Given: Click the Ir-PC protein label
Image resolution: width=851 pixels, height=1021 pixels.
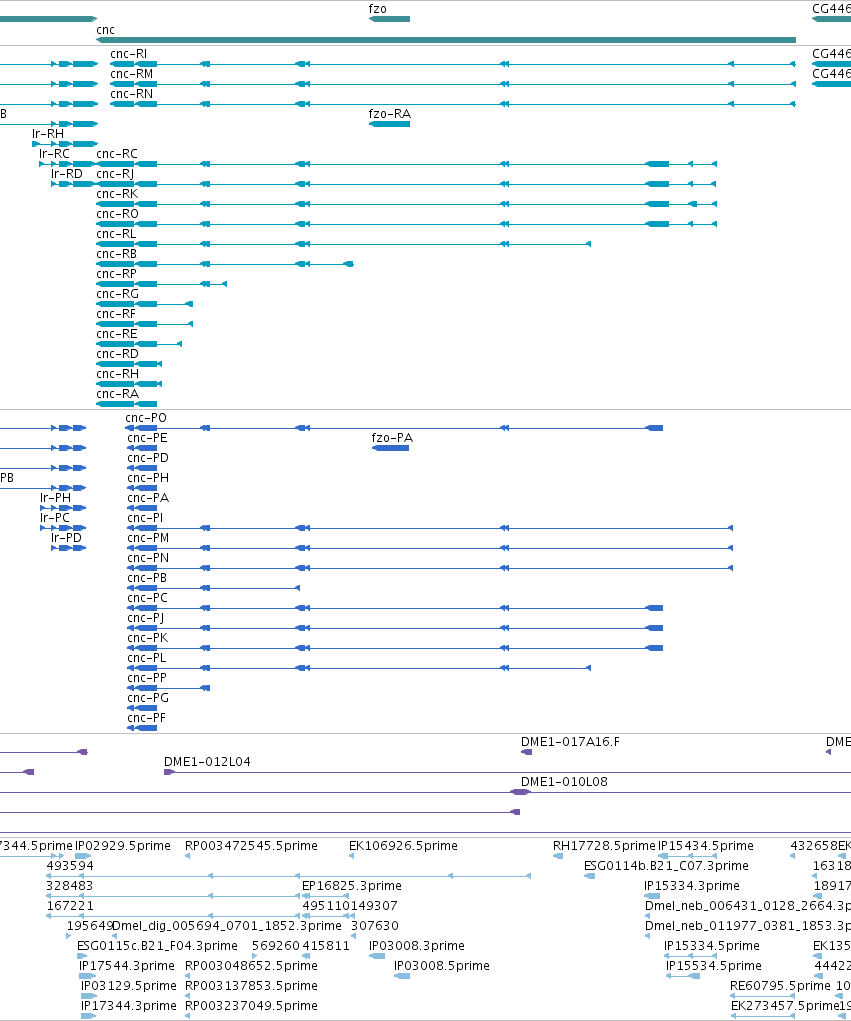Looking at the screenshot, I should click(55, 518).
